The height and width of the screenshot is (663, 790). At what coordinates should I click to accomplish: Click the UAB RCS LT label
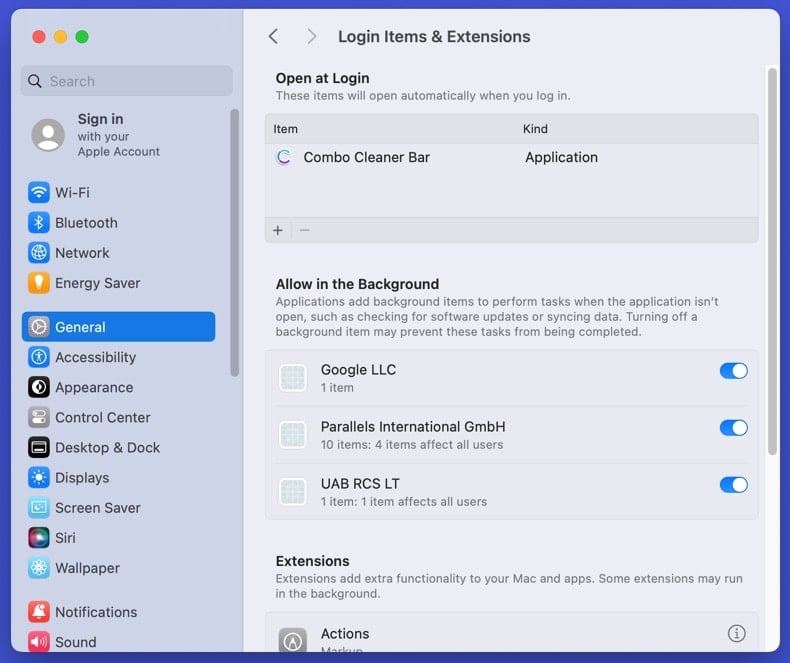pyautogui.click(x=360, y=484)
